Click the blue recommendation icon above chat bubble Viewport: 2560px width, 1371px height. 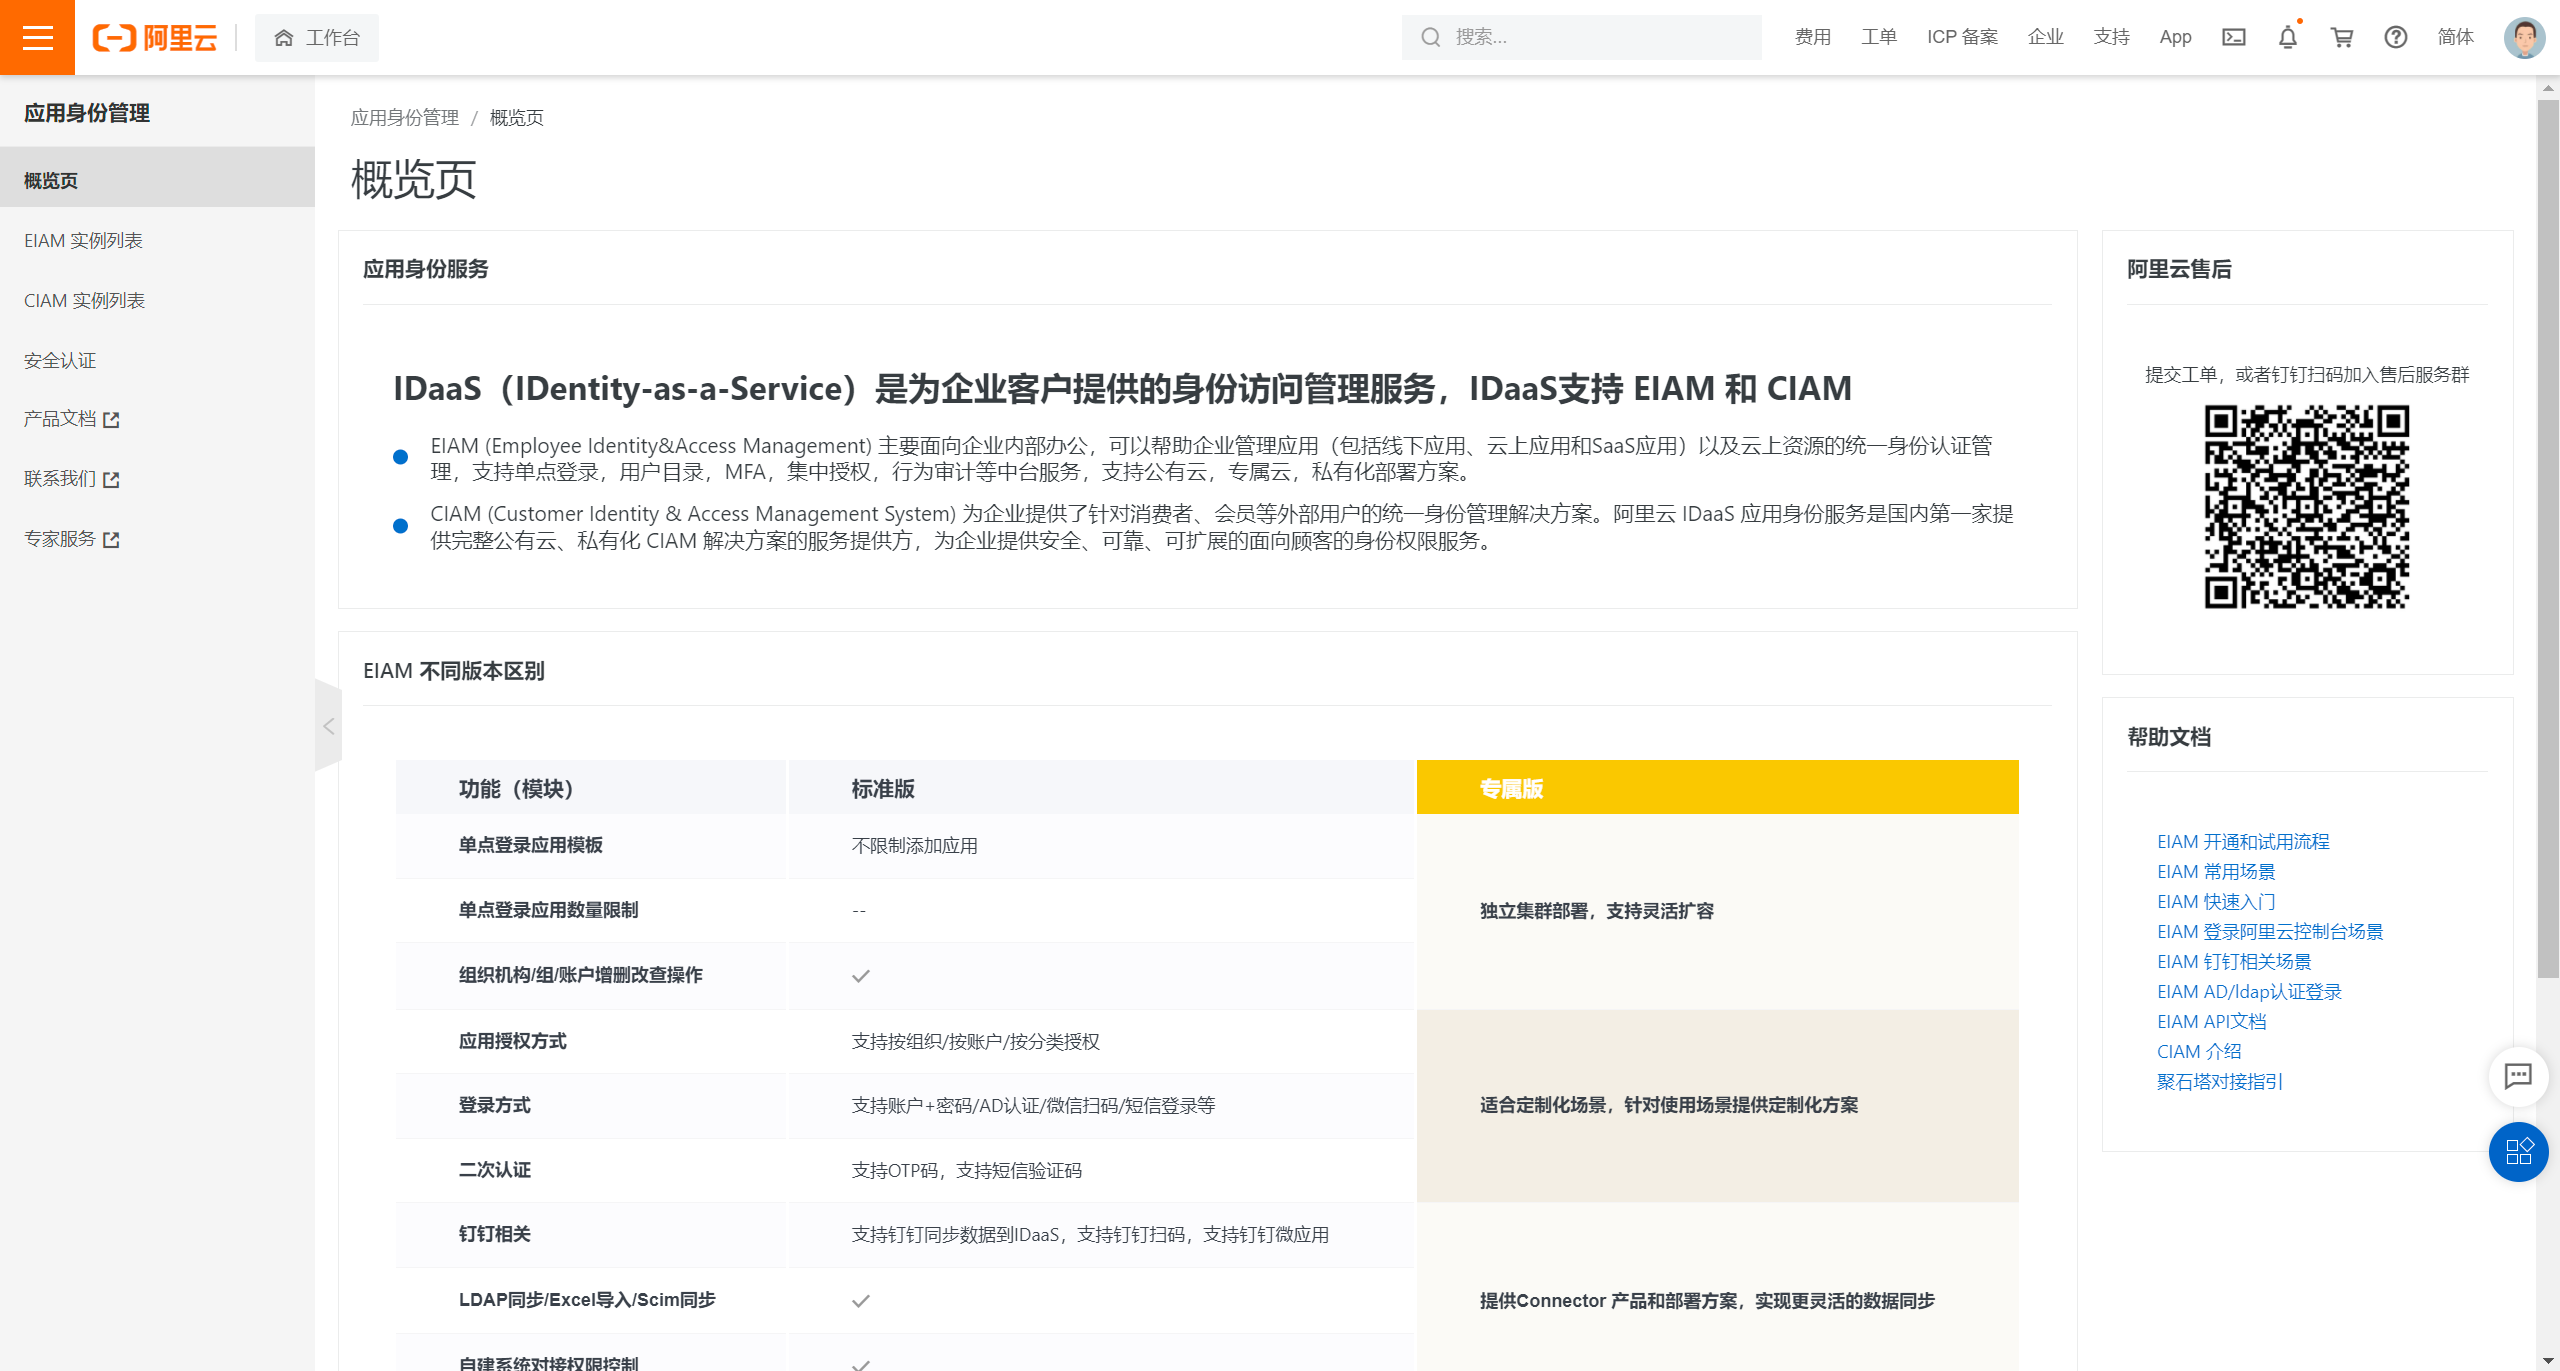coord(2519,1152)
